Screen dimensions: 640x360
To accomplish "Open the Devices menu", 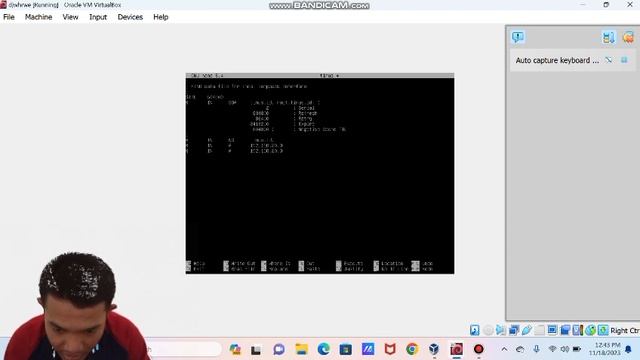I will (x=130, y=17).
